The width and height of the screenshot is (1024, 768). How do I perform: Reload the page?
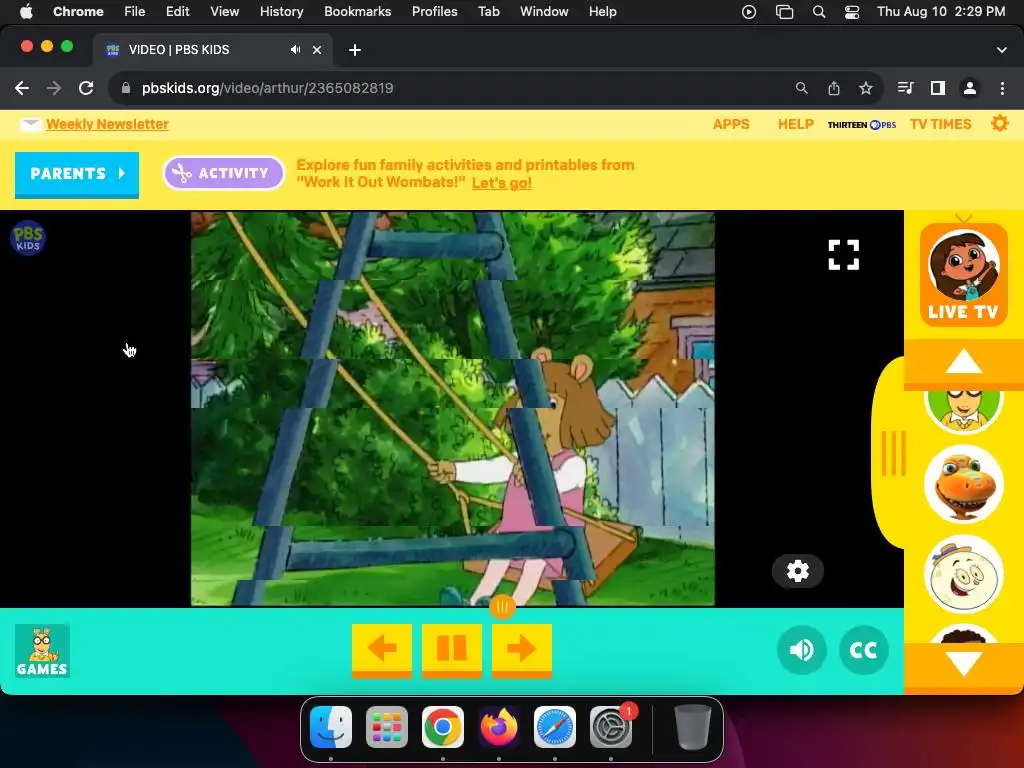click(86, 88)
